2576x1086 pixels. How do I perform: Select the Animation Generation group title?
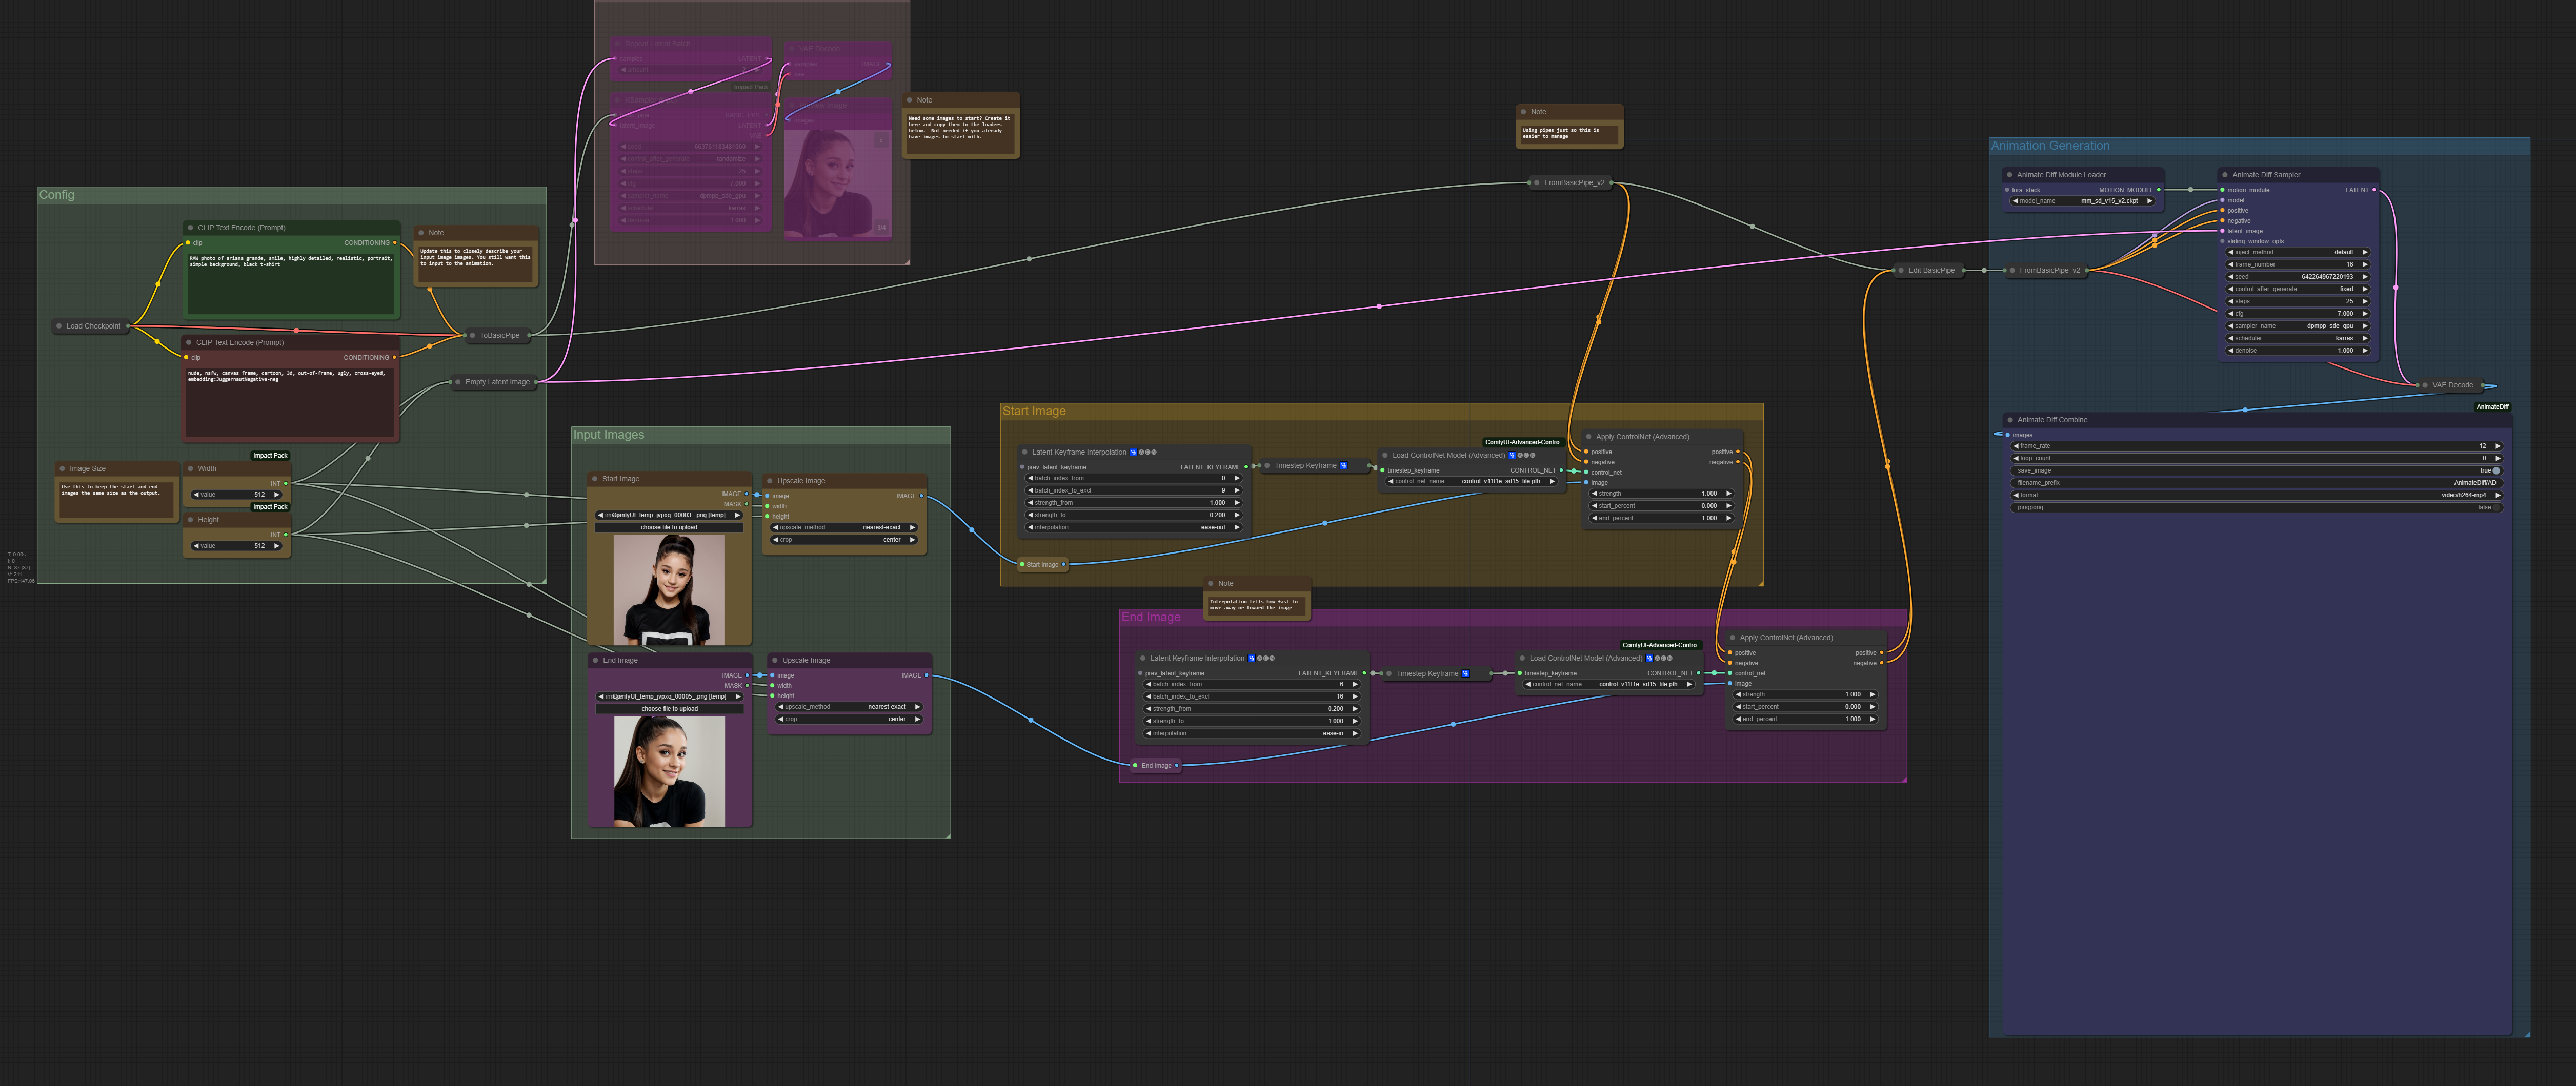click(2049, 146)
